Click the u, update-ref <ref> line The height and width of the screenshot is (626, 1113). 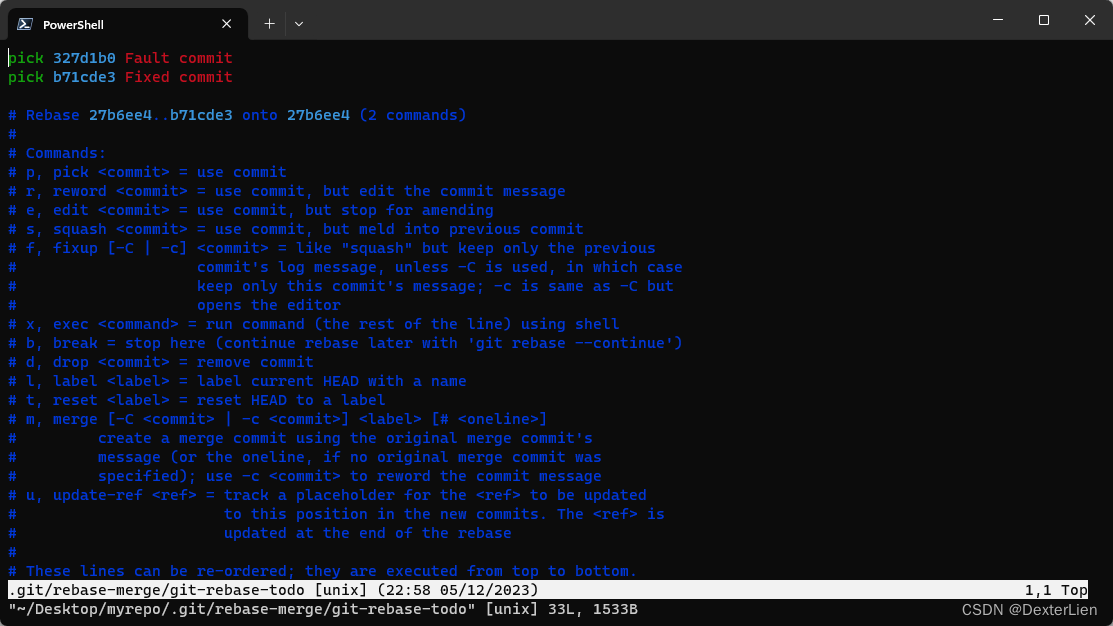point(327,495)
